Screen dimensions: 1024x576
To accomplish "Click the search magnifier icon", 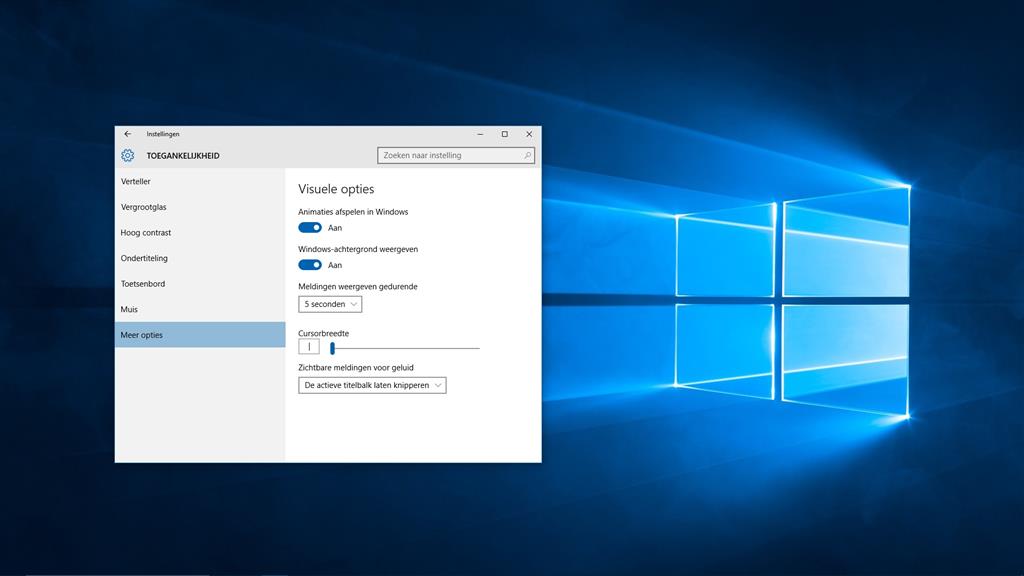I will (x=527, y=155).
